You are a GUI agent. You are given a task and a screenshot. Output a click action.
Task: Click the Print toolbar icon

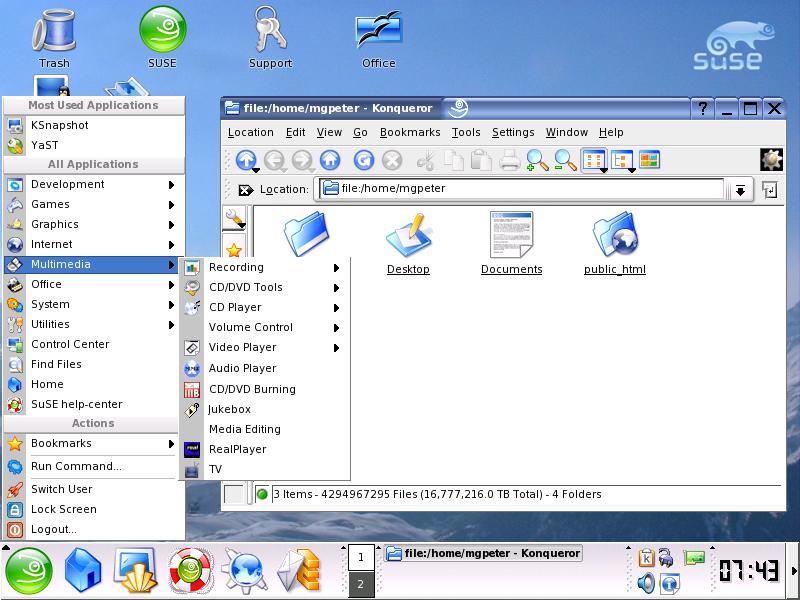(509, 160)
